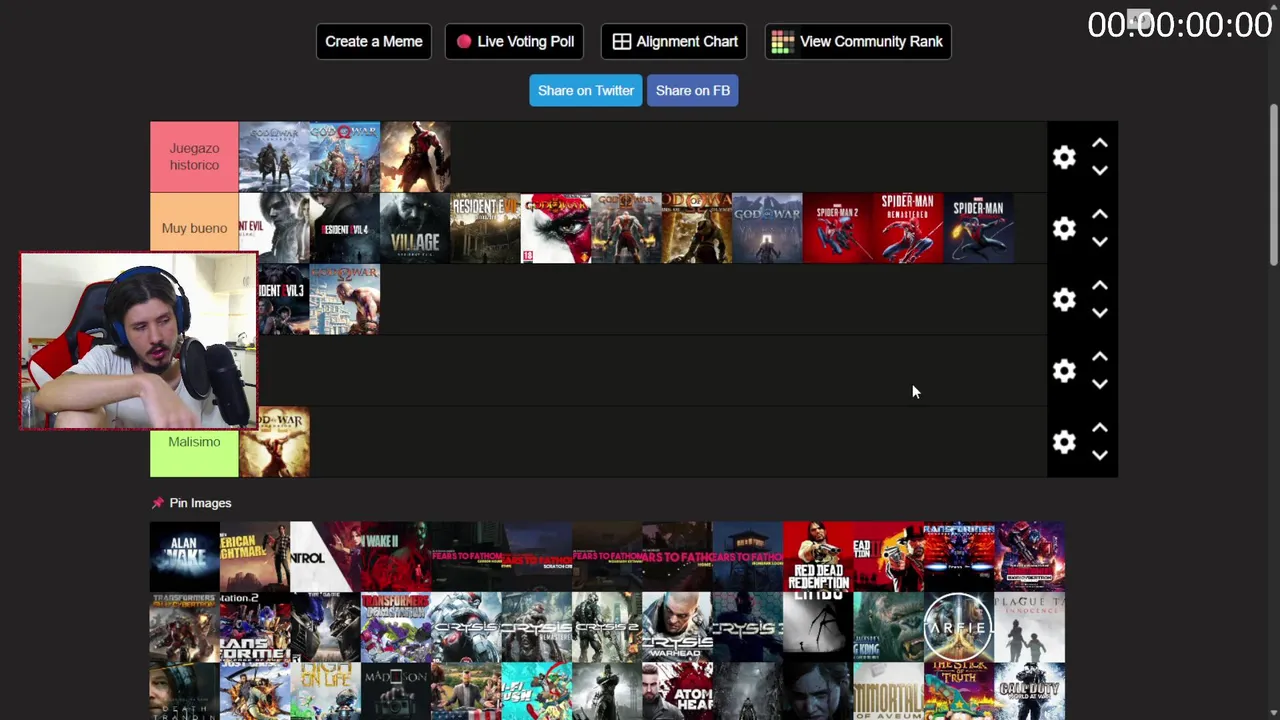
Task: Start a Live Voting Poll
Action: pyautogui.click(x=514, y=41)
